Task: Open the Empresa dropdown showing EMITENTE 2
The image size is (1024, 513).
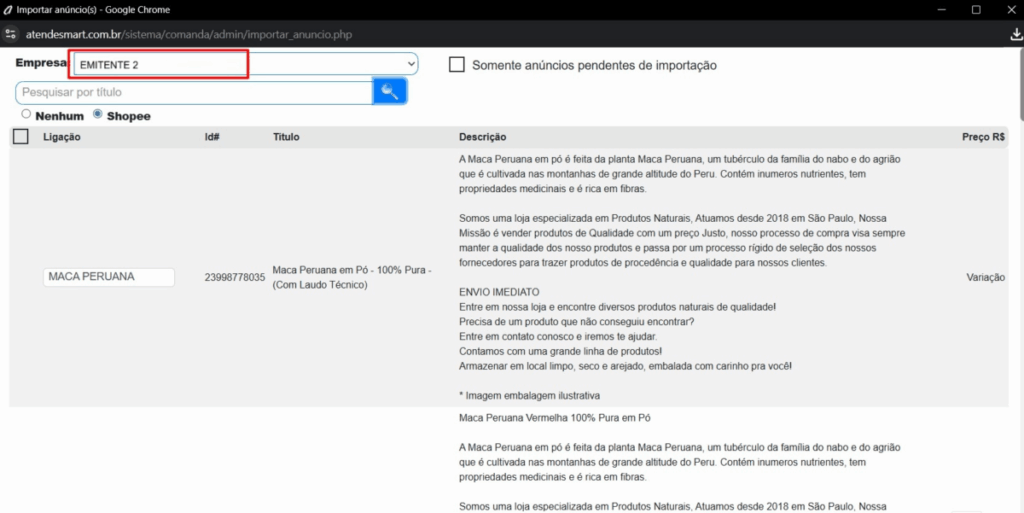Action: 246,64
